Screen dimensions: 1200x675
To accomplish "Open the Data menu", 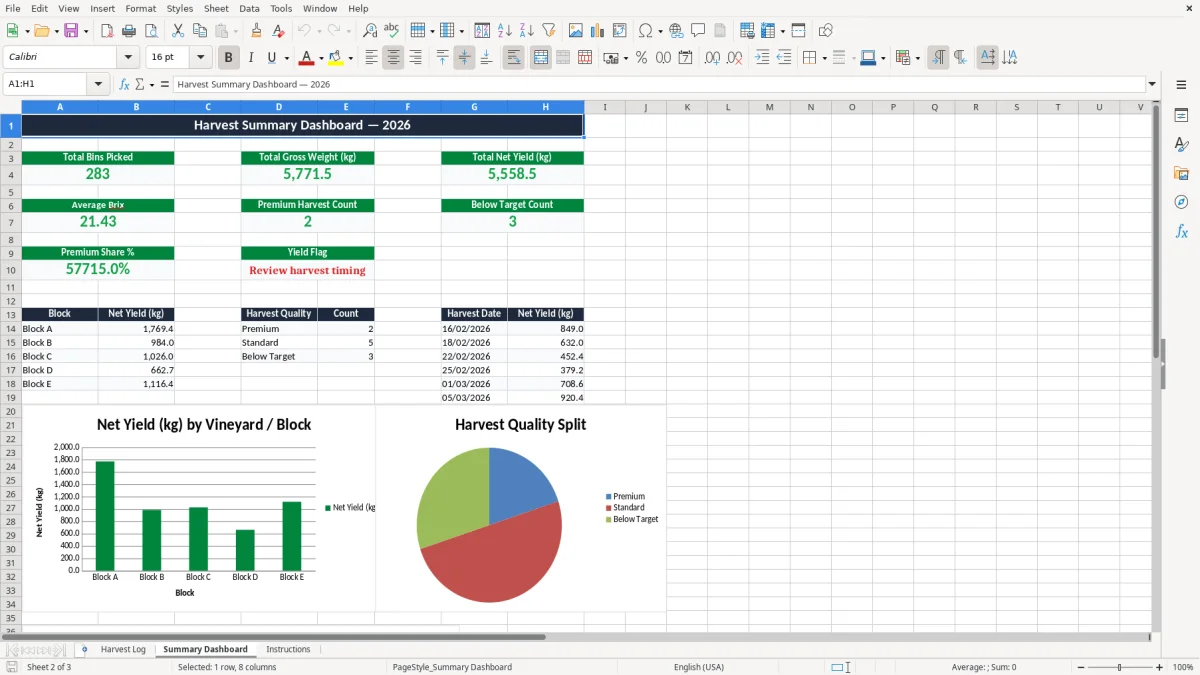I will click(249, 8).
